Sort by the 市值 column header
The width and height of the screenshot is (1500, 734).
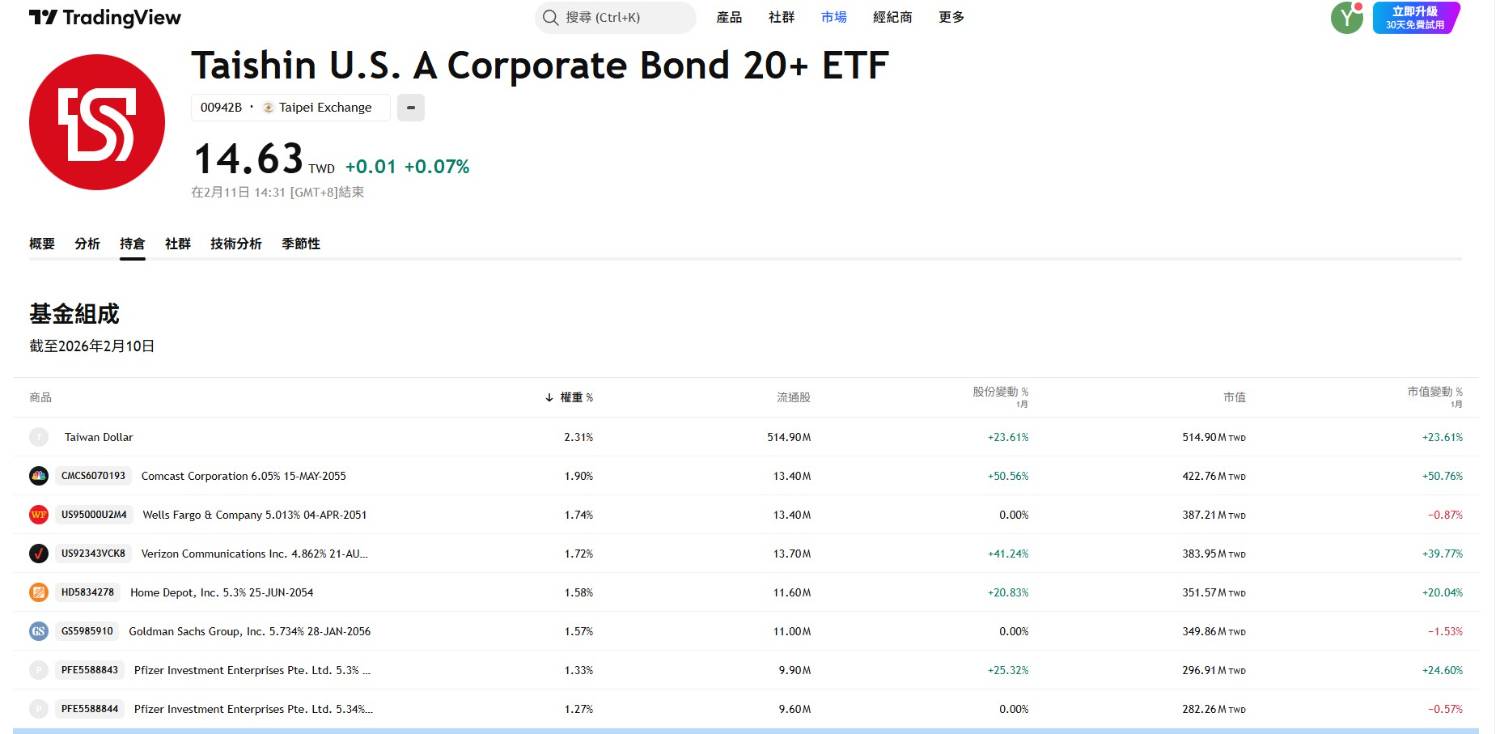pos(1234,397)
